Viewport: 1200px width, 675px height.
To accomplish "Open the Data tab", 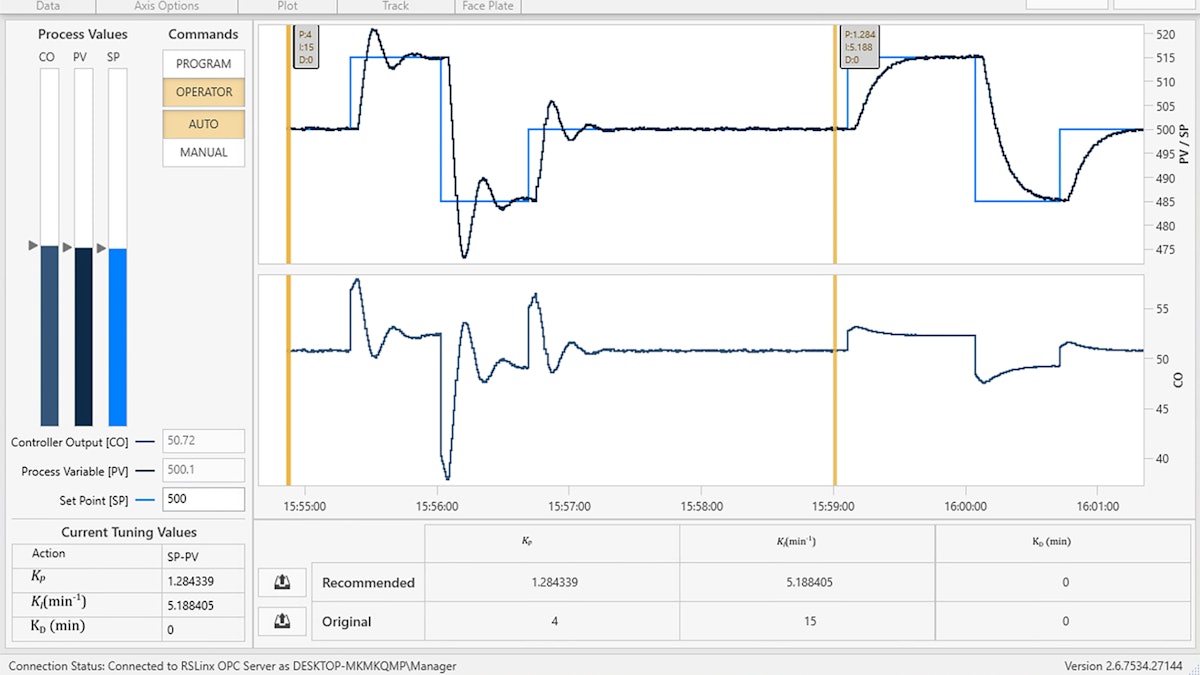I will 48,6.
